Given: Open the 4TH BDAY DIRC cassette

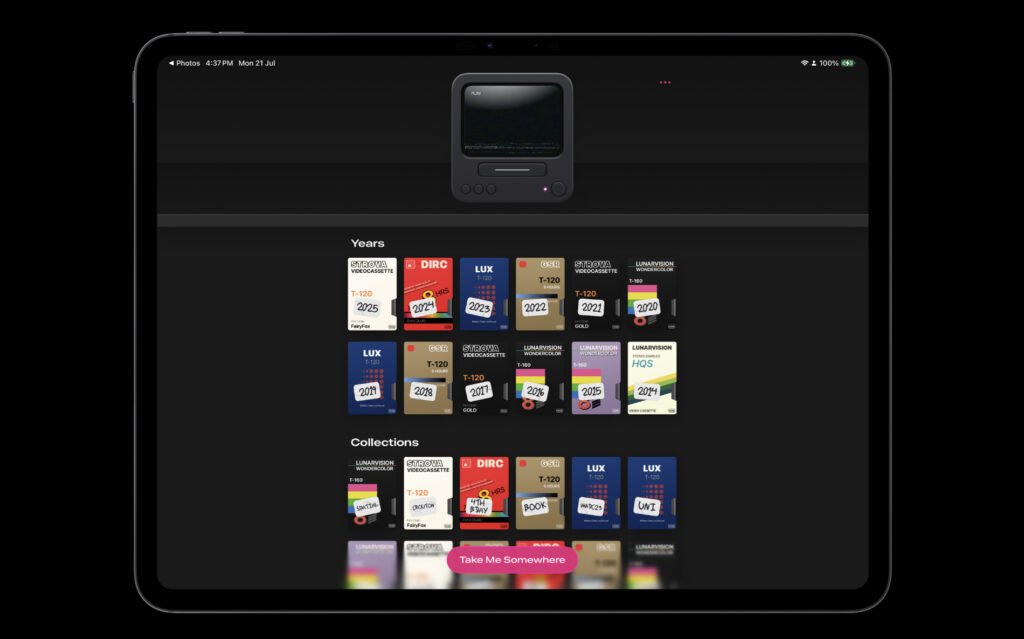Looking at the screenshot, I should pos(481,492).
